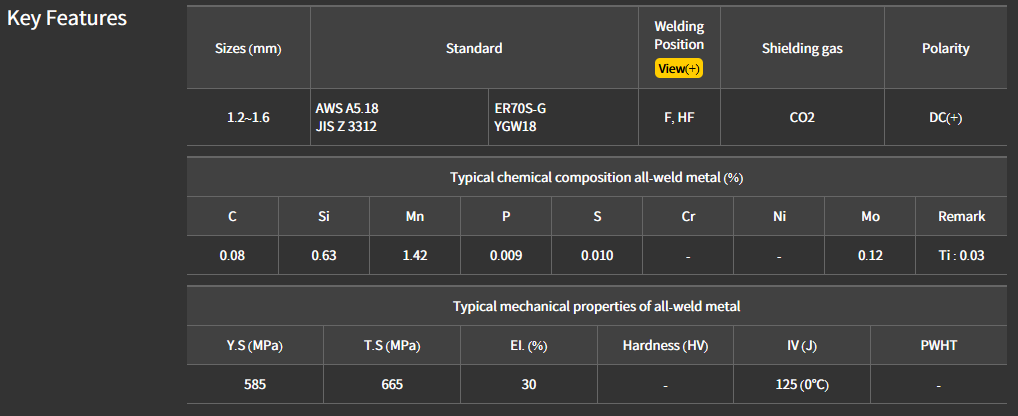
Task: Click the Shielding gas column header
Action: [802, 48]
